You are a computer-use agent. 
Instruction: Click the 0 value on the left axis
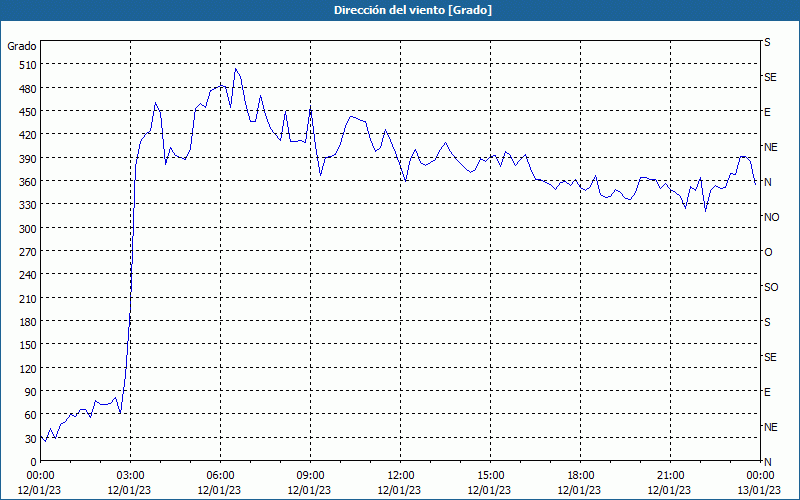pyautogui.click(x=34, y=462)
